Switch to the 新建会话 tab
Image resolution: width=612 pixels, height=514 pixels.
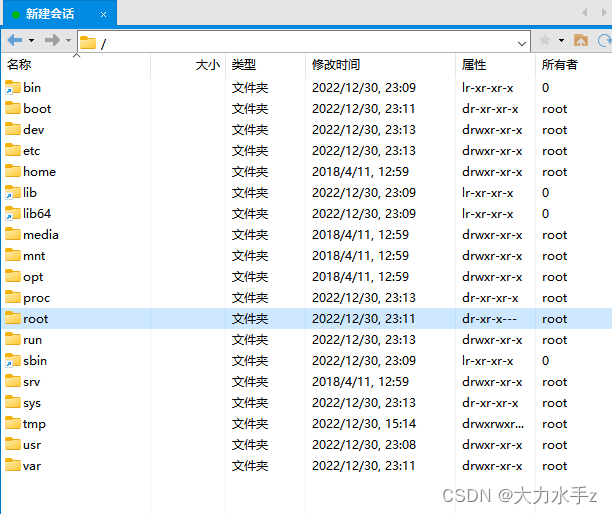(x=59, y=14)
